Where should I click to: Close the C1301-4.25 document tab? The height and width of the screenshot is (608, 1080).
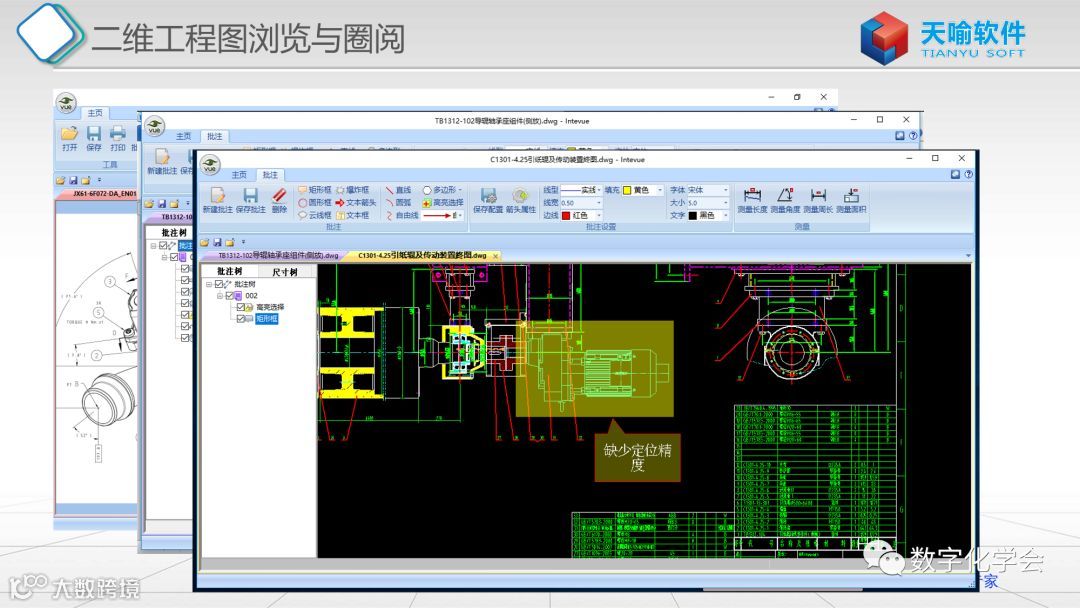495,256
